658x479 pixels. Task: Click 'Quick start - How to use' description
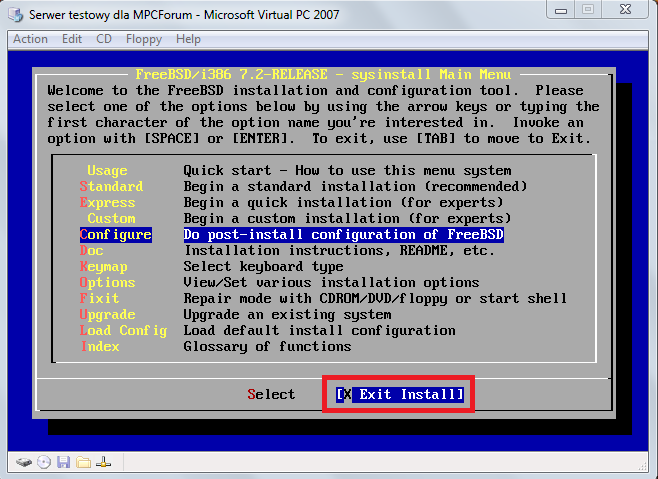(347, 170)
